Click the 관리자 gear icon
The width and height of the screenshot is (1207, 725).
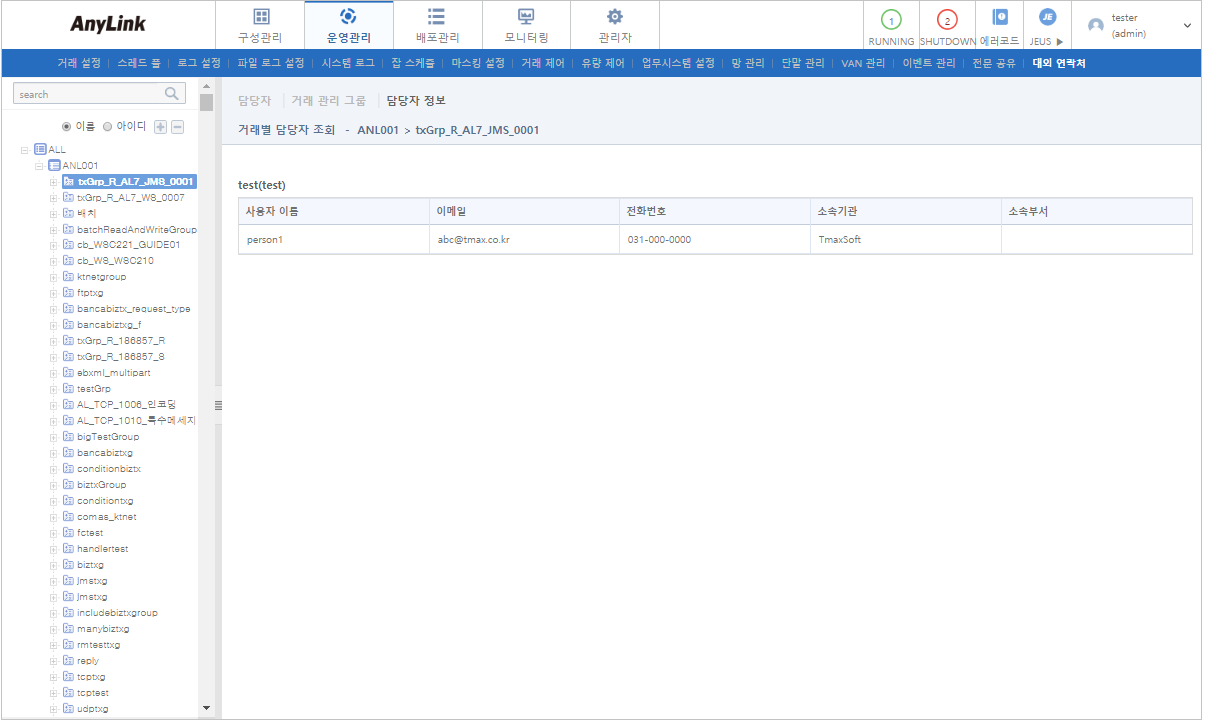[615, 17]
